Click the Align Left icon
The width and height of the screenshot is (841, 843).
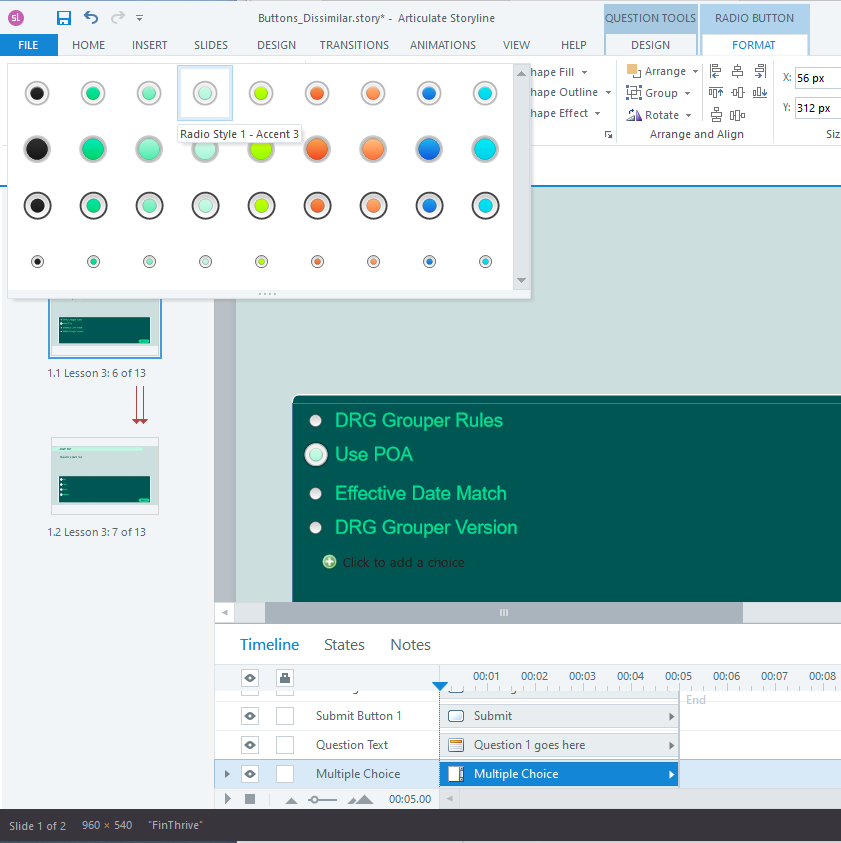[x=716, y=71]
